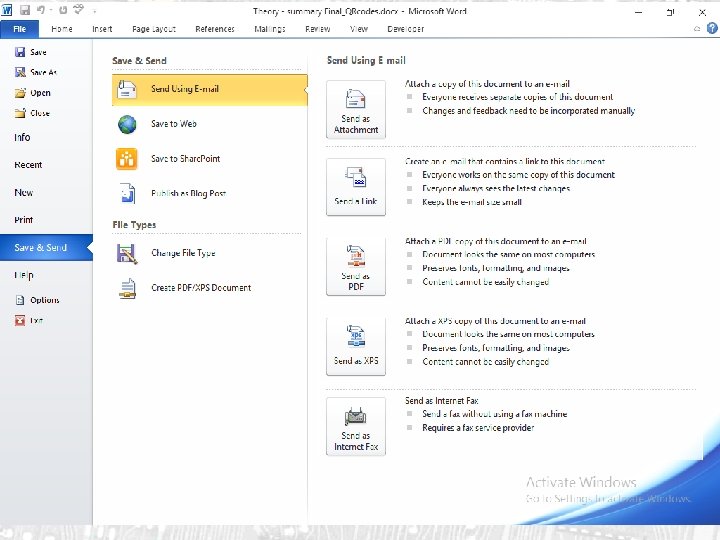The width and height of the screenshot is (720, 540).
Task: Select Create PDF/XPS Document option
Action: [x=209, y=288]
